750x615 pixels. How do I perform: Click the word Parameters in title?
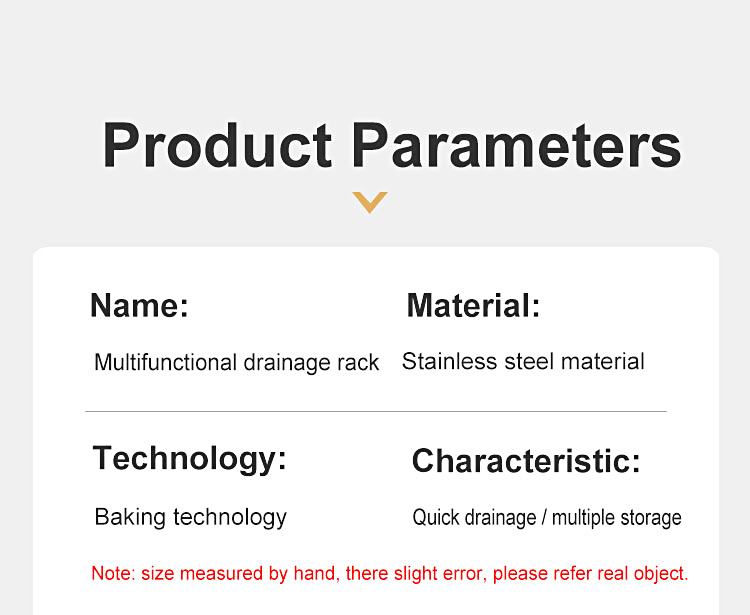tap(517, 145)
